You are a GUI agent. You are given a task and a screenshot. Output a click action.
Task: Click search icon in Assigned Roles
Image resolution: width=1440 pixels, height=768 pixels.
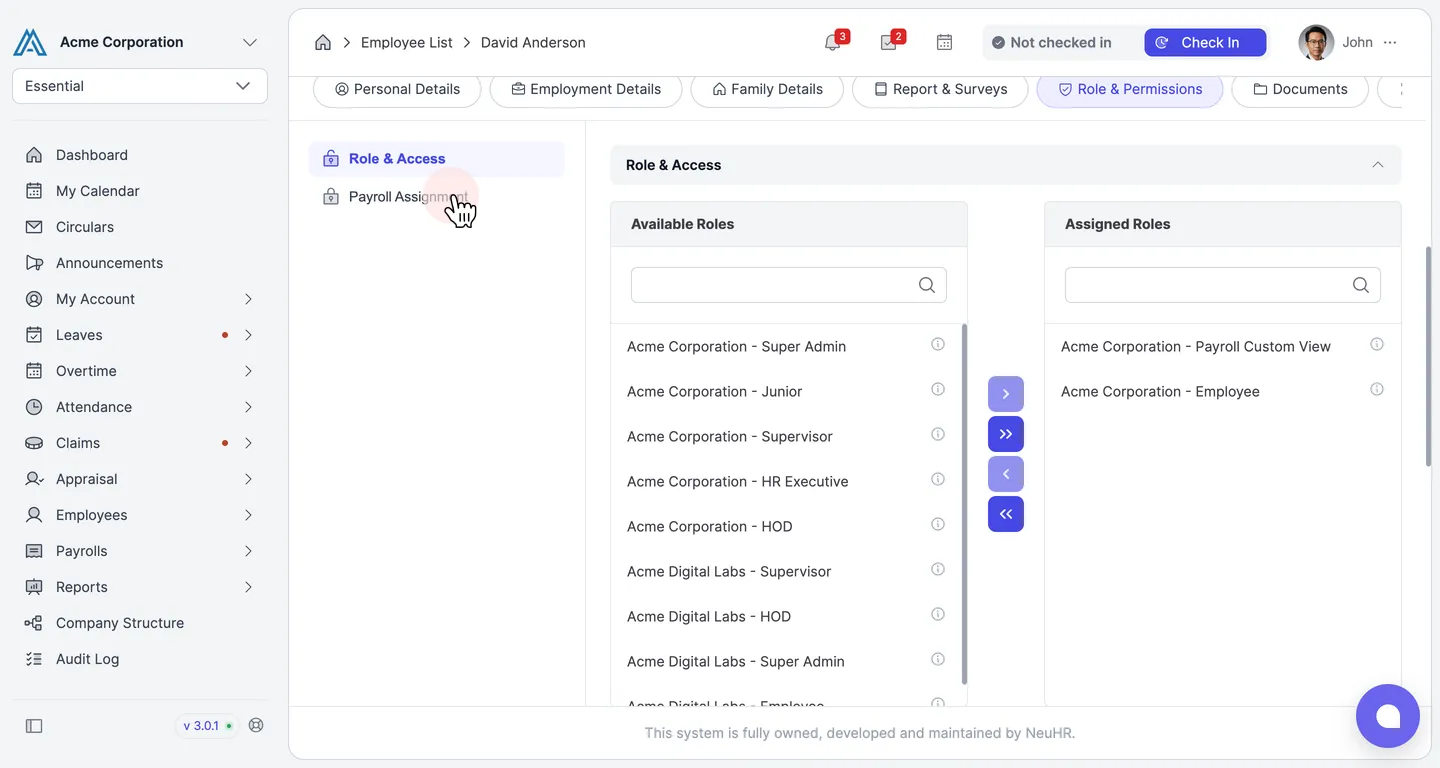tap(1361, 285)
